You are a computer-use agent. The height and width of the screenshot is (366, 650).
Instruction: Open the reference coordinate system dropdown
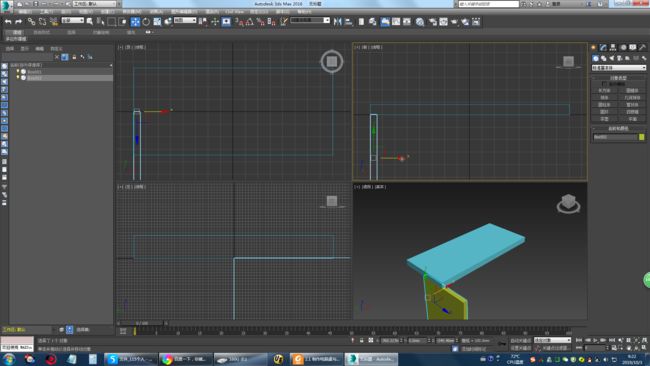[x=185, y=20]
